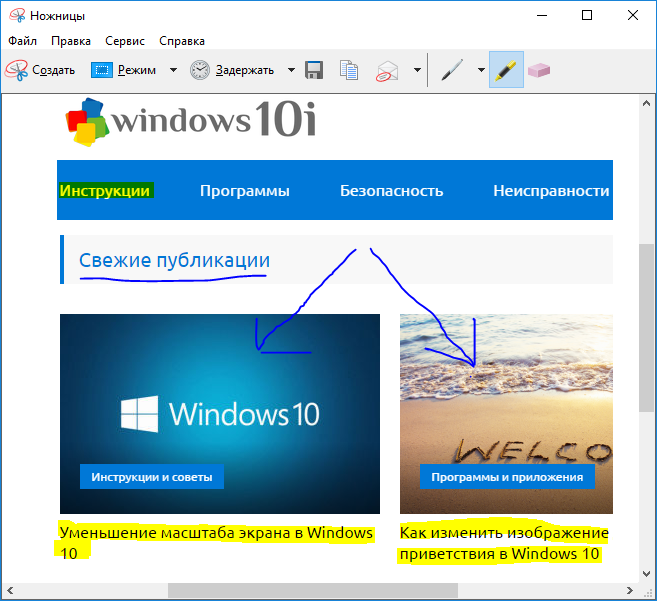Viewport: 657px width, 601px height.
Task: Expand the Задержать delay dropdown arrow
Action: point(291,70)
